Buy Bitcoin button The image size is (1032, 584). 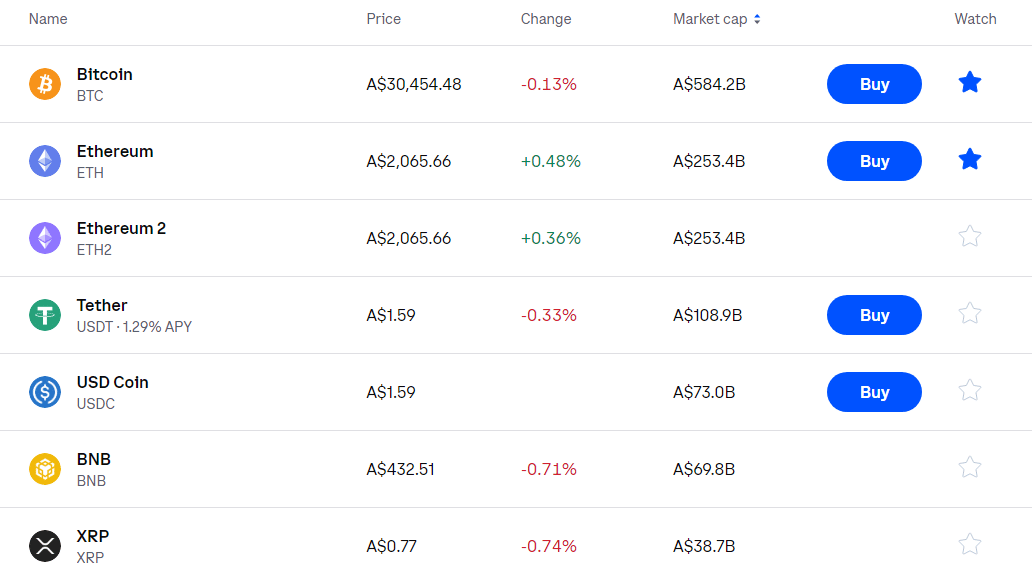(x=874, y=84)
